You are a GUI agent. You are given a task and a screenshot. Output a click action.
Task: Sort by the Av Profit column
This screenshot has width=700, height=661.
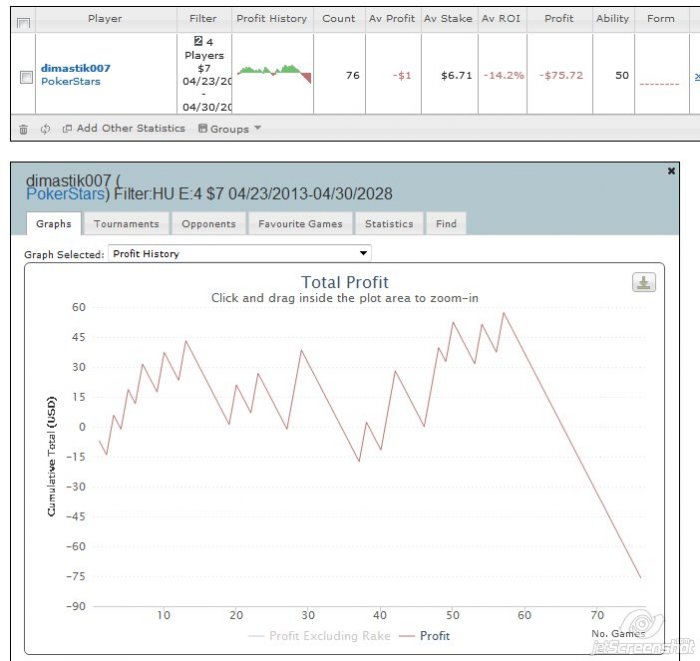coord(392,19)
